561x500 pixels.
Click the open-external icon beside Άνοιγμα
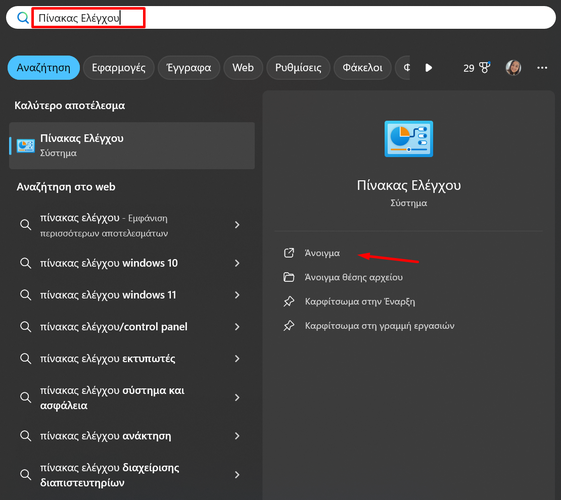(289, 253)
